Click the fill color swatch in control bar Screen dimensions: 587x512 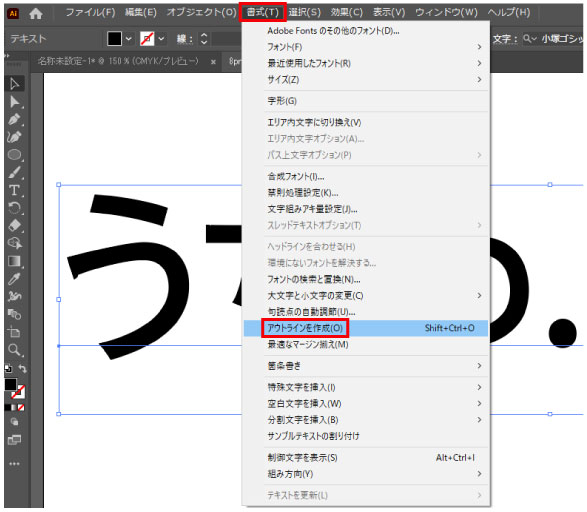point(114,39)
